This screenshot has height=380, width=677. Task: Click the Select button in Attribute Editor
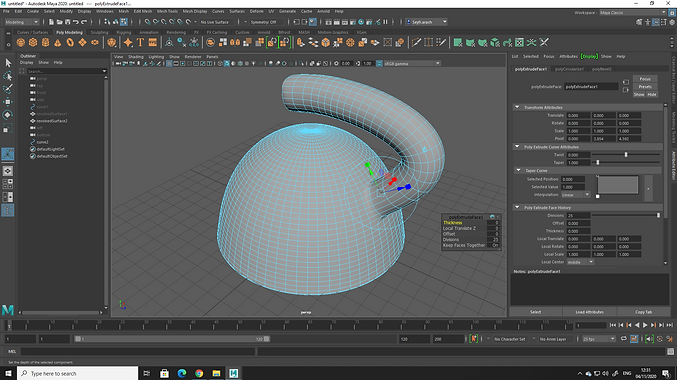point(535,312)
